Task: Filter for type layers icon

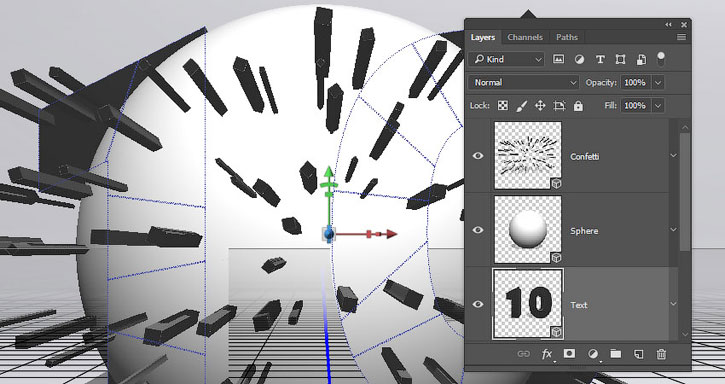Action: click(600, 59)
